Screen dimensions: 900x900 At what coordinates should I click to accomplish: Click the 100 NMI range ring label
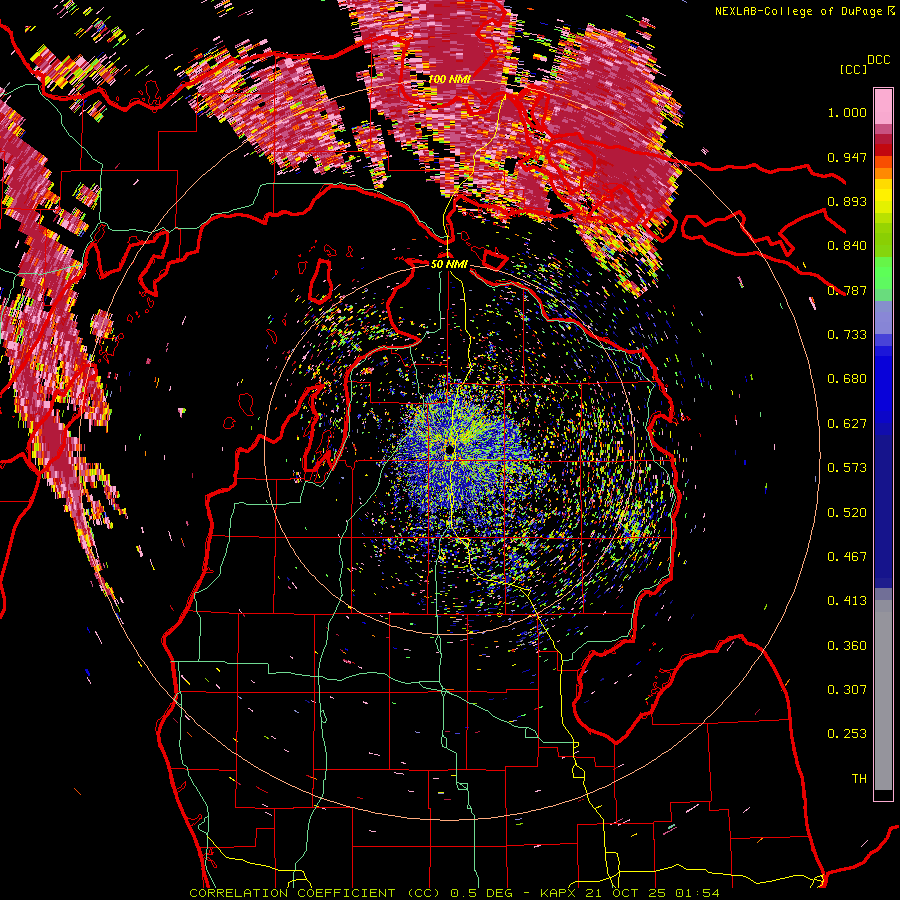pos(448,79)
